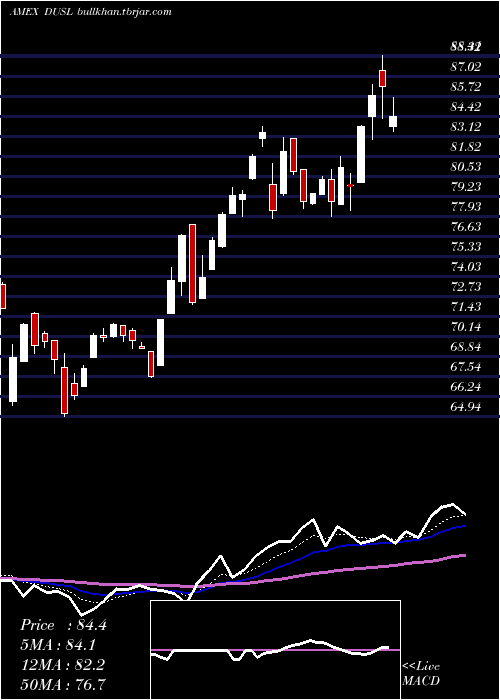500x700 pixels.
Task: Click the 'AMEX DUSL bullkhan.tbrjar.com' header text
Action: pos(91,12)
